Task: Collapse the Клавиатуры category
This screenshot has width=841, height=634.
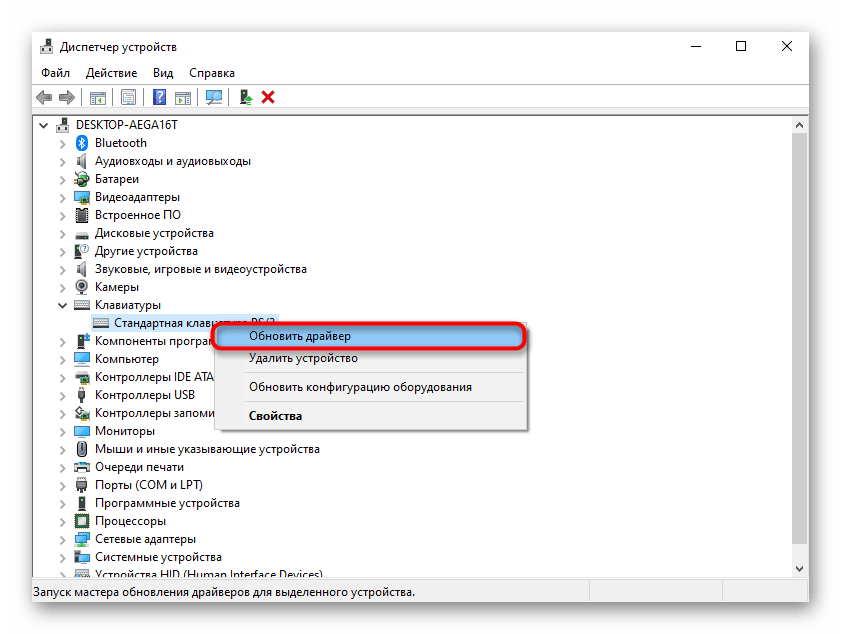Action: coord(63,305)
